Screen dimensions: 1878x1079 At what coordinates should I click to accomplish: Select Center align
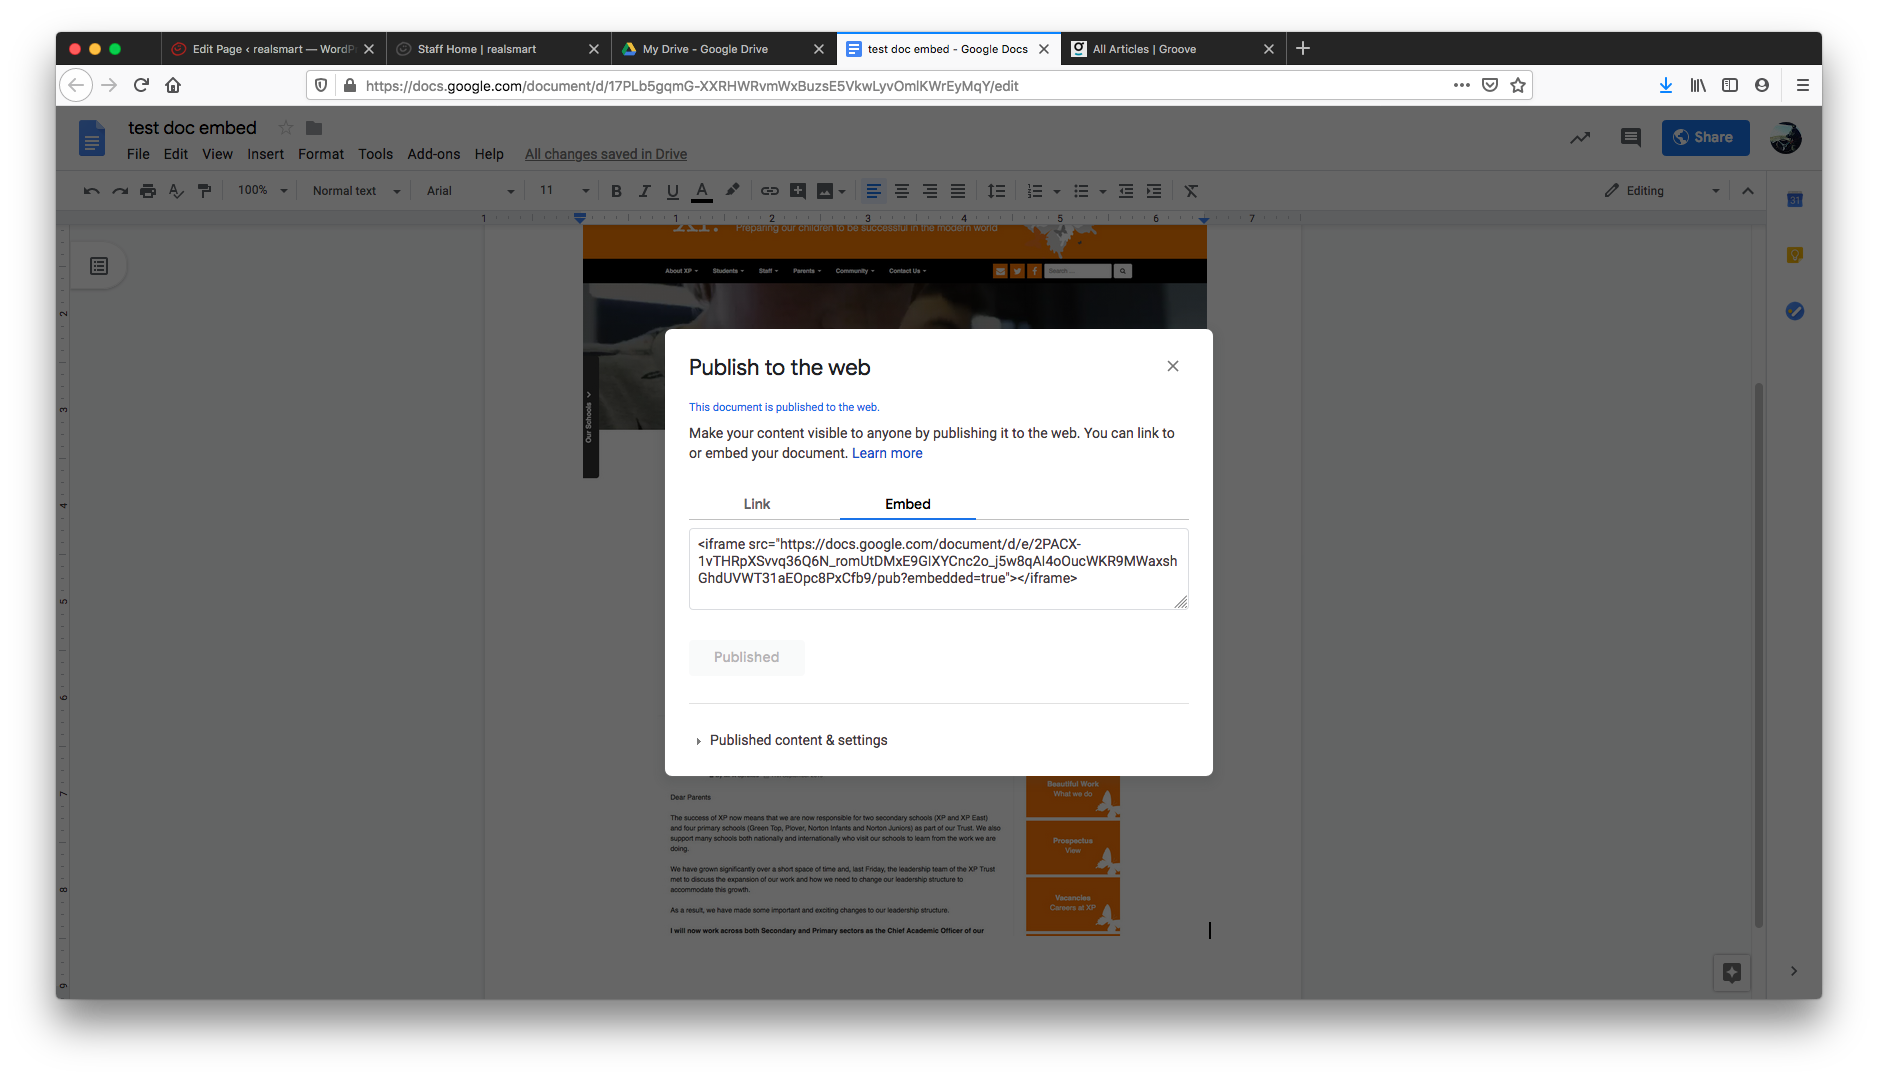click(x=902, y=191)
